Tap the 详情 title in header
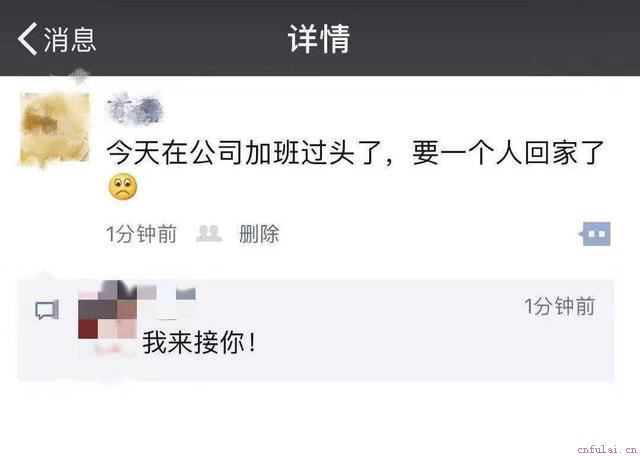This screenshot has height=456, width=640. coord(319,39)
